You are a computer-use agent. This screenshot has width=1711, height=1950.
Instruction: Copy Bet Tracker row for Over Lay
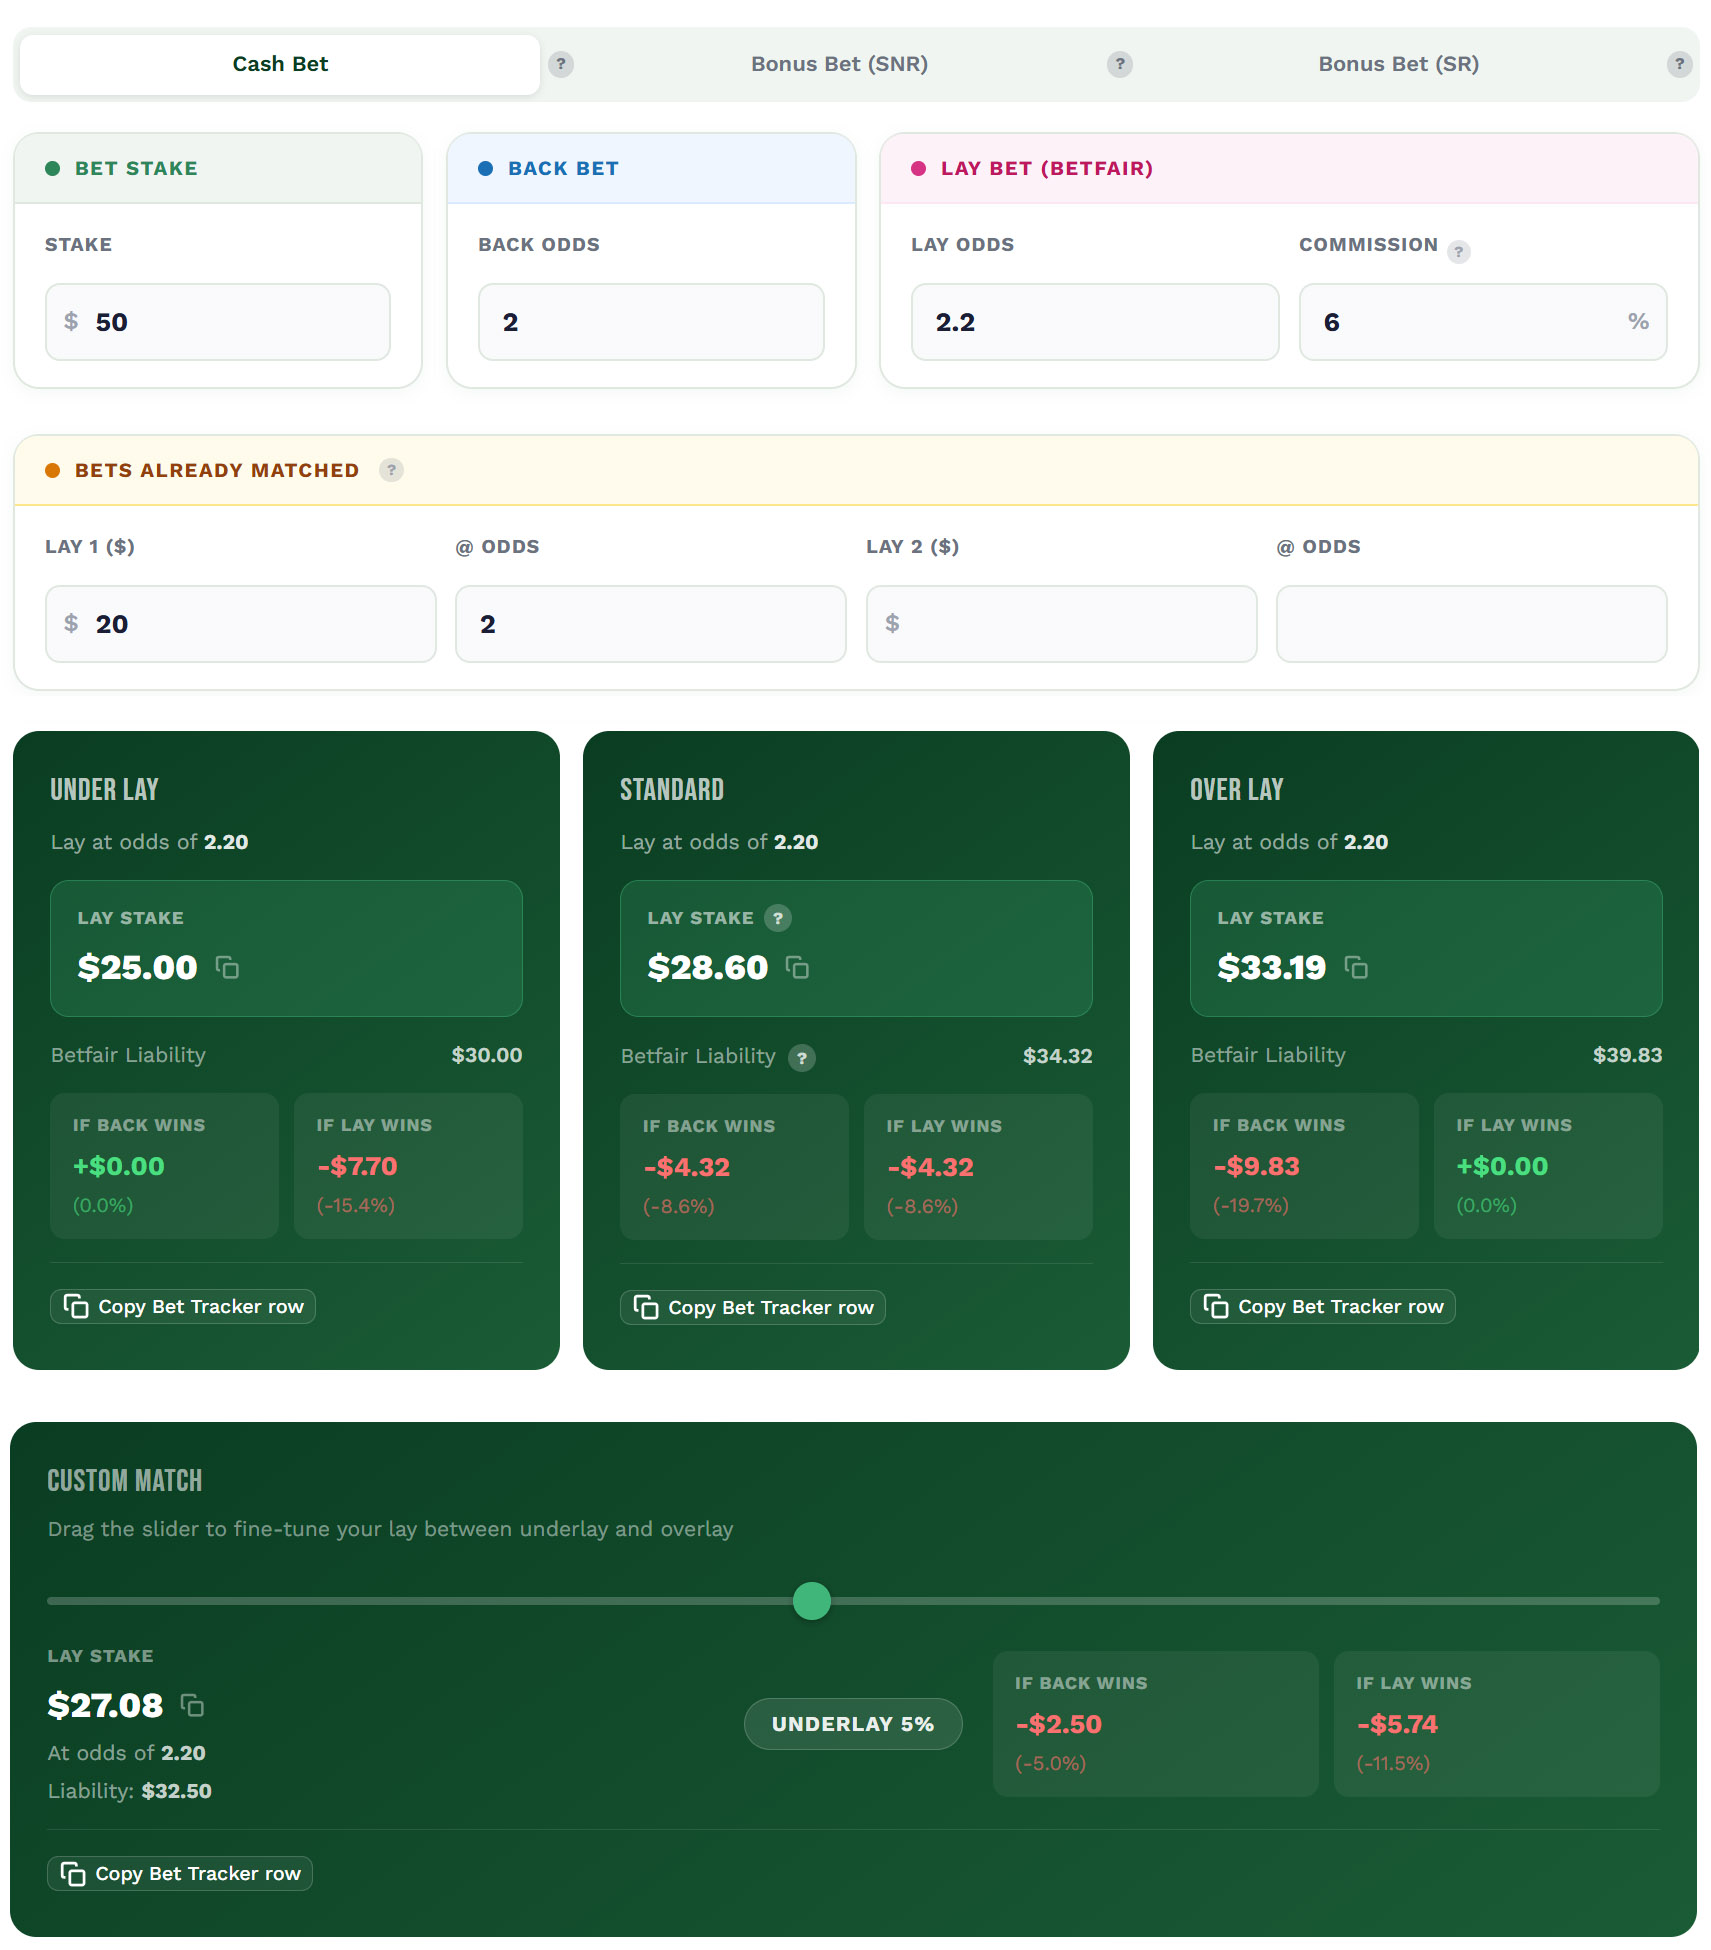pos(1323,1307)
